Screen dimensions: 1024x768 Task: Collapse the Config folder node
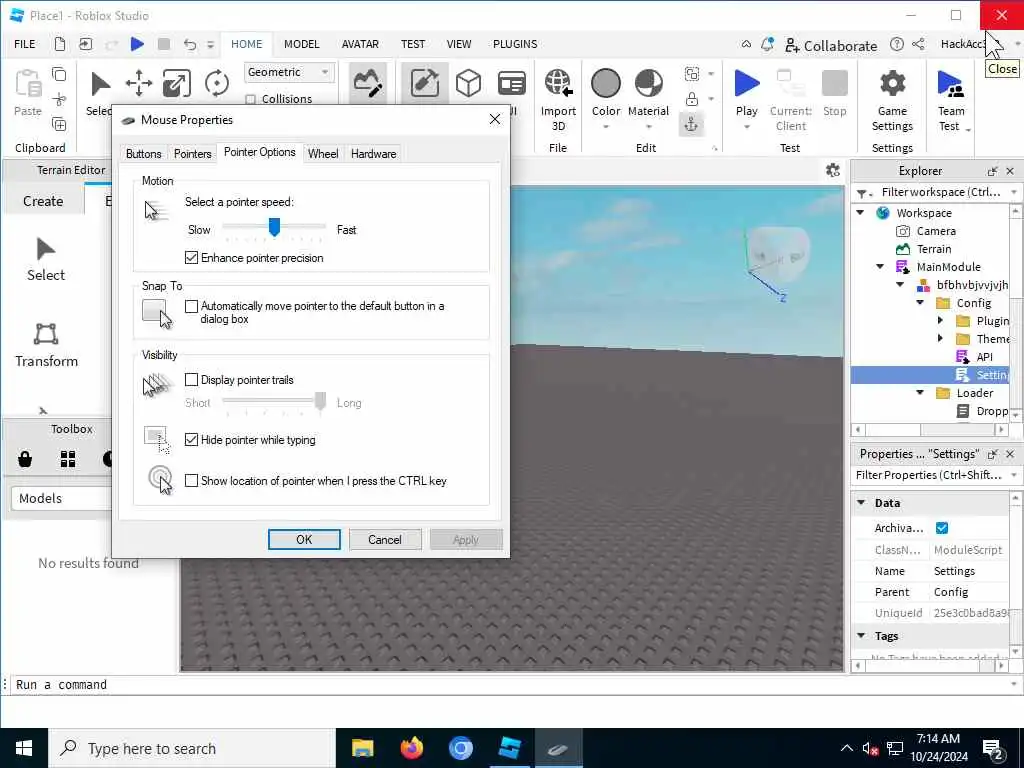(920, 302)
